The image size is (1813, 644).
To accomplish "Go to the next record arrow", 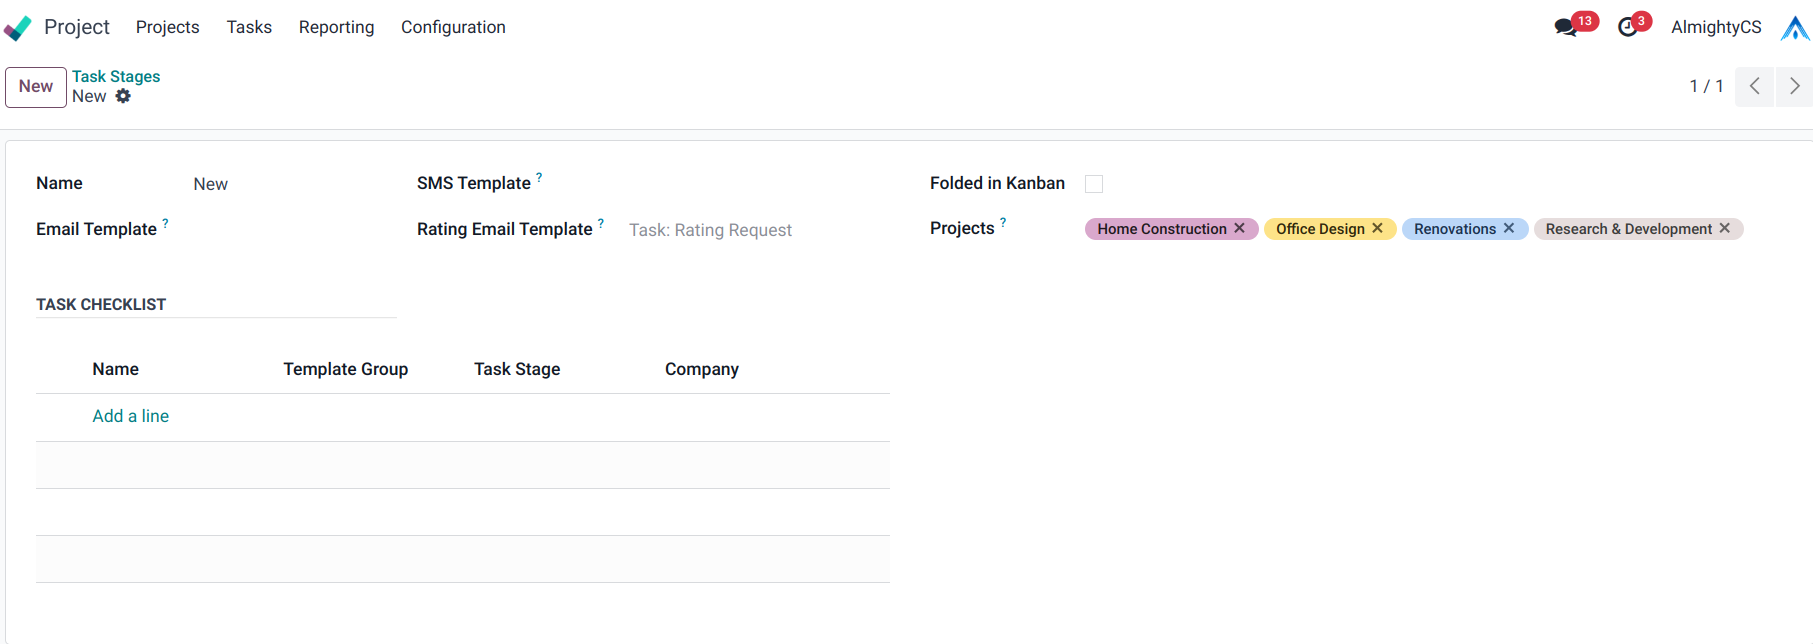I will [x=1794, y=86].
